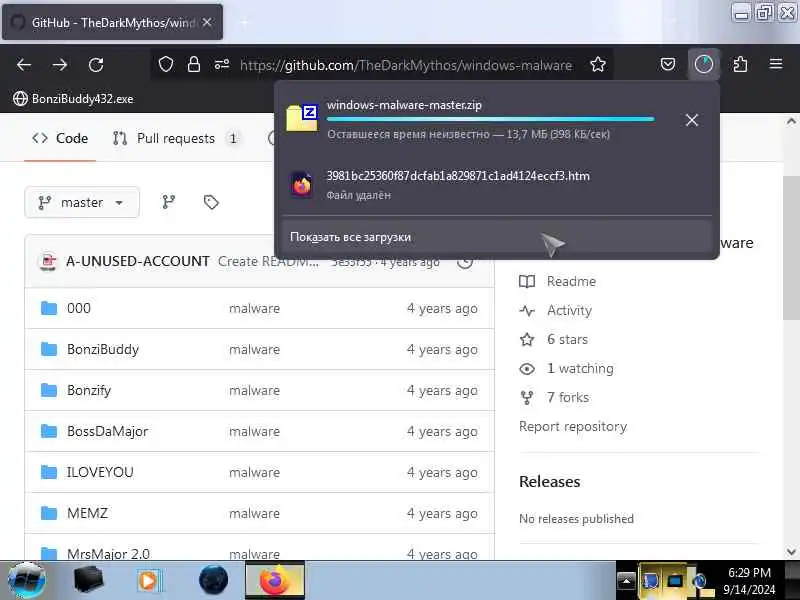Open the A-UNUSED-ACCOUNT author link
The image size is (800, 600).
click(x=138, y=261)
